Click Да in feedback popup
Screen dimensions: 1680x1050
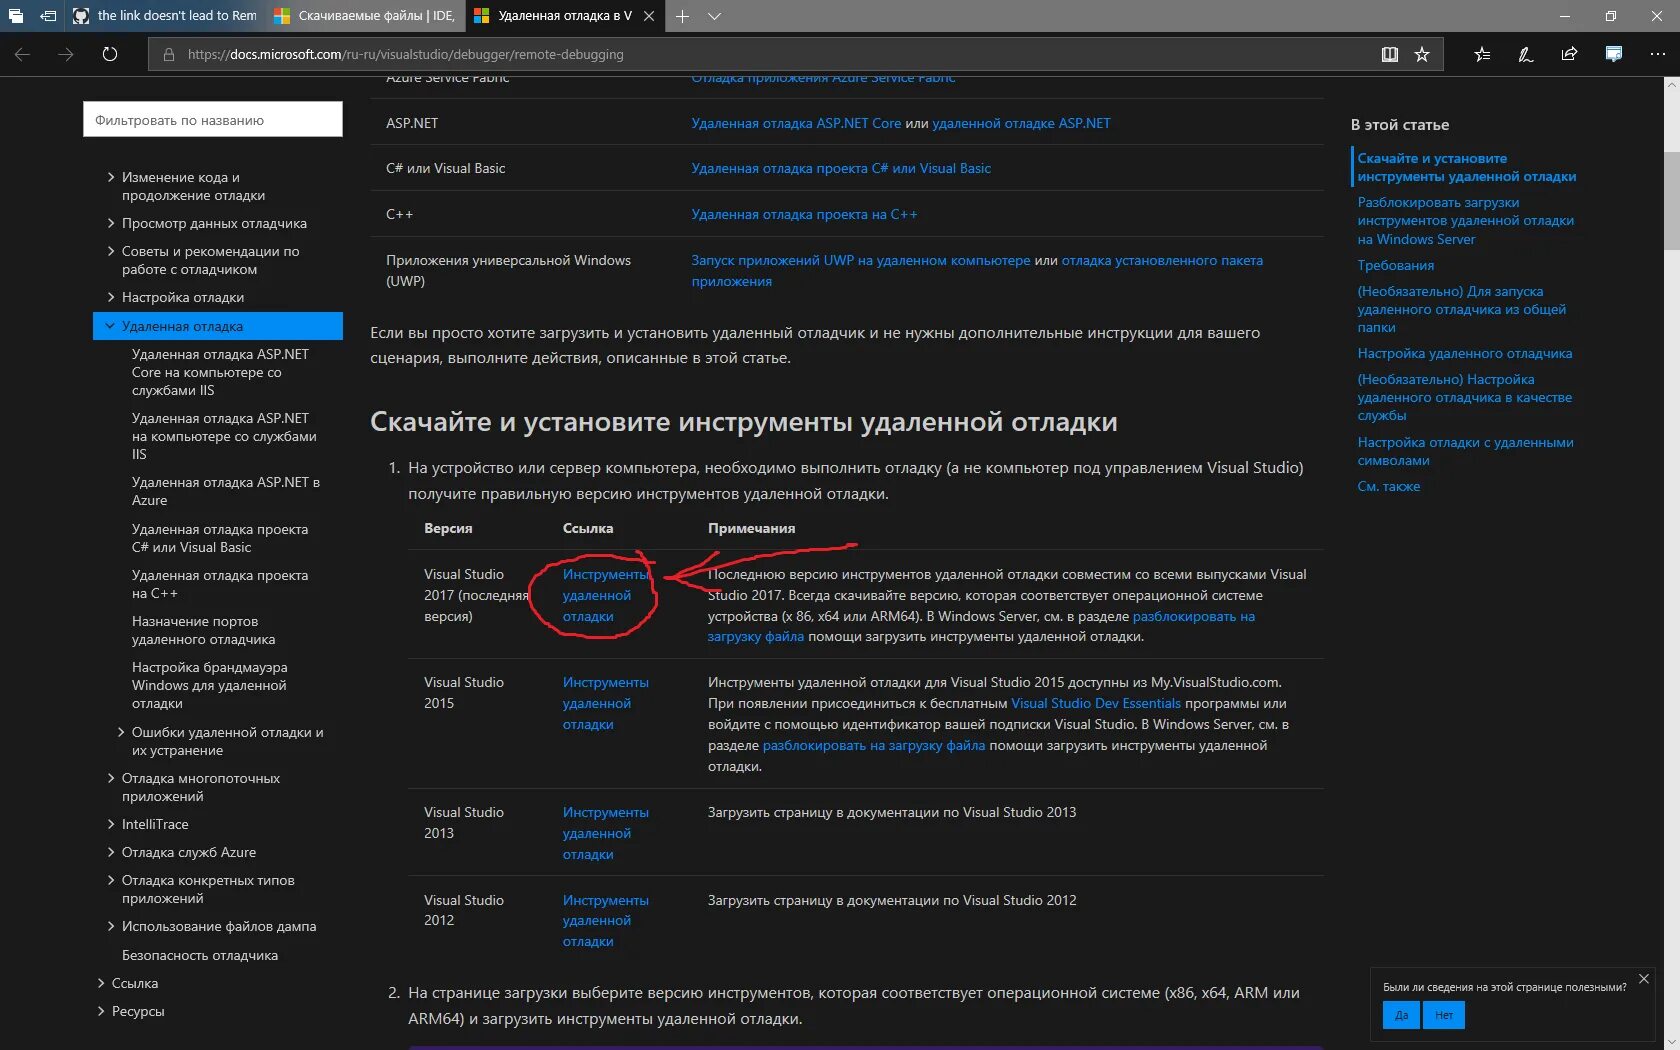pos(1401,1015)
